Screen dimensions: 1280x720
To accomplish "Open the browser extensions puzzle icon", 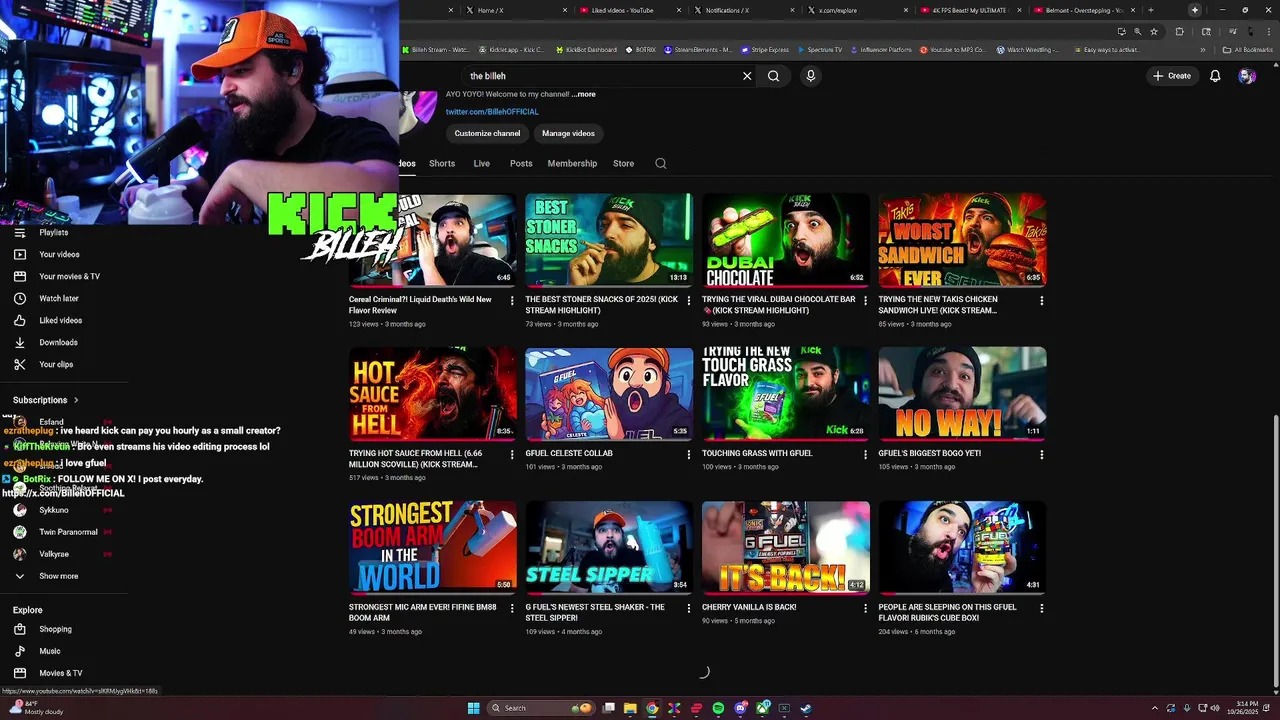I will pyautogui.click(x=1179, y=31).
